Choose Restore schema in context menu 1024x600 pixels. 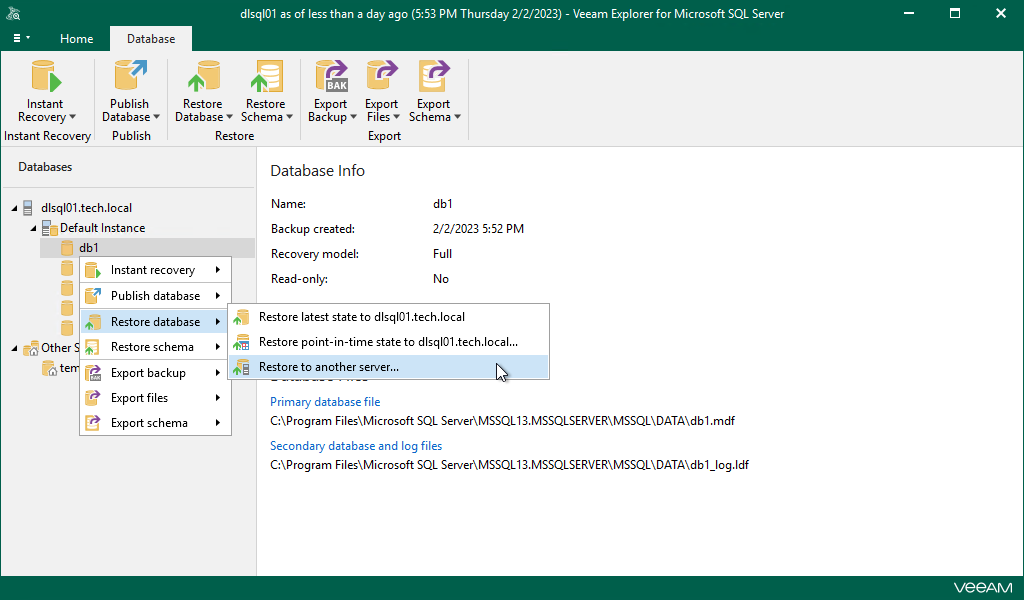click(155, 347)
